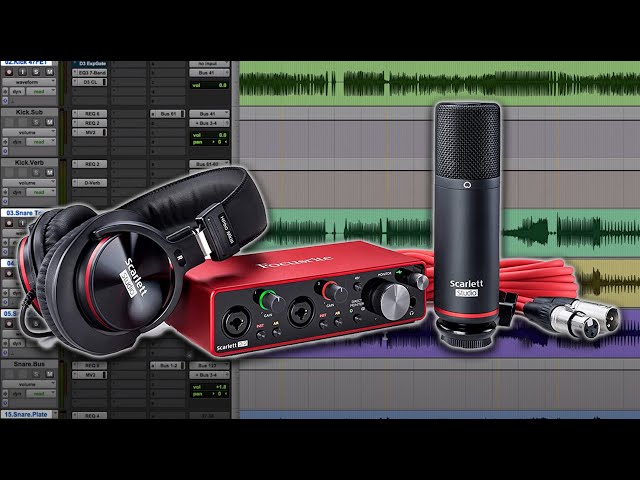This screenshot has height=480, width=640.
Task: Open read automation menu on Kick.Sub
Action: click(x=41, y=142)
